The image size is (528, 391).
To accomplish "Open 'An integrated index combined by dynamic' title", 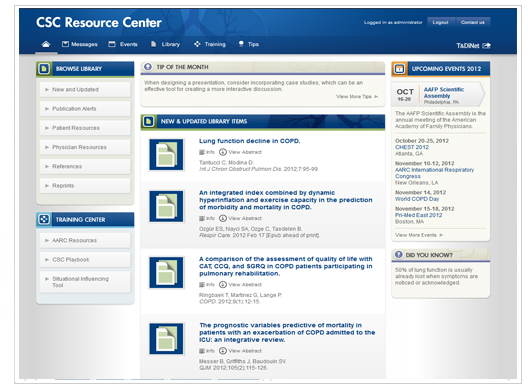I will tap(286, 200).
